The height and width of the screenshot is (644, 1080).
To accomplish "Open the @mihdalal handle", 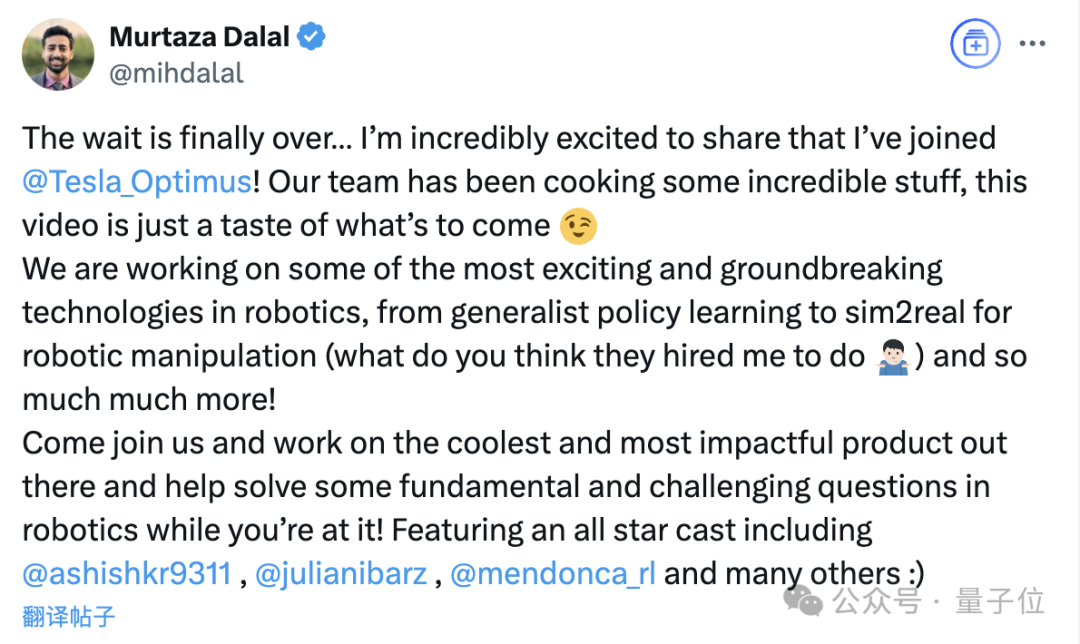I will point(176,74).
